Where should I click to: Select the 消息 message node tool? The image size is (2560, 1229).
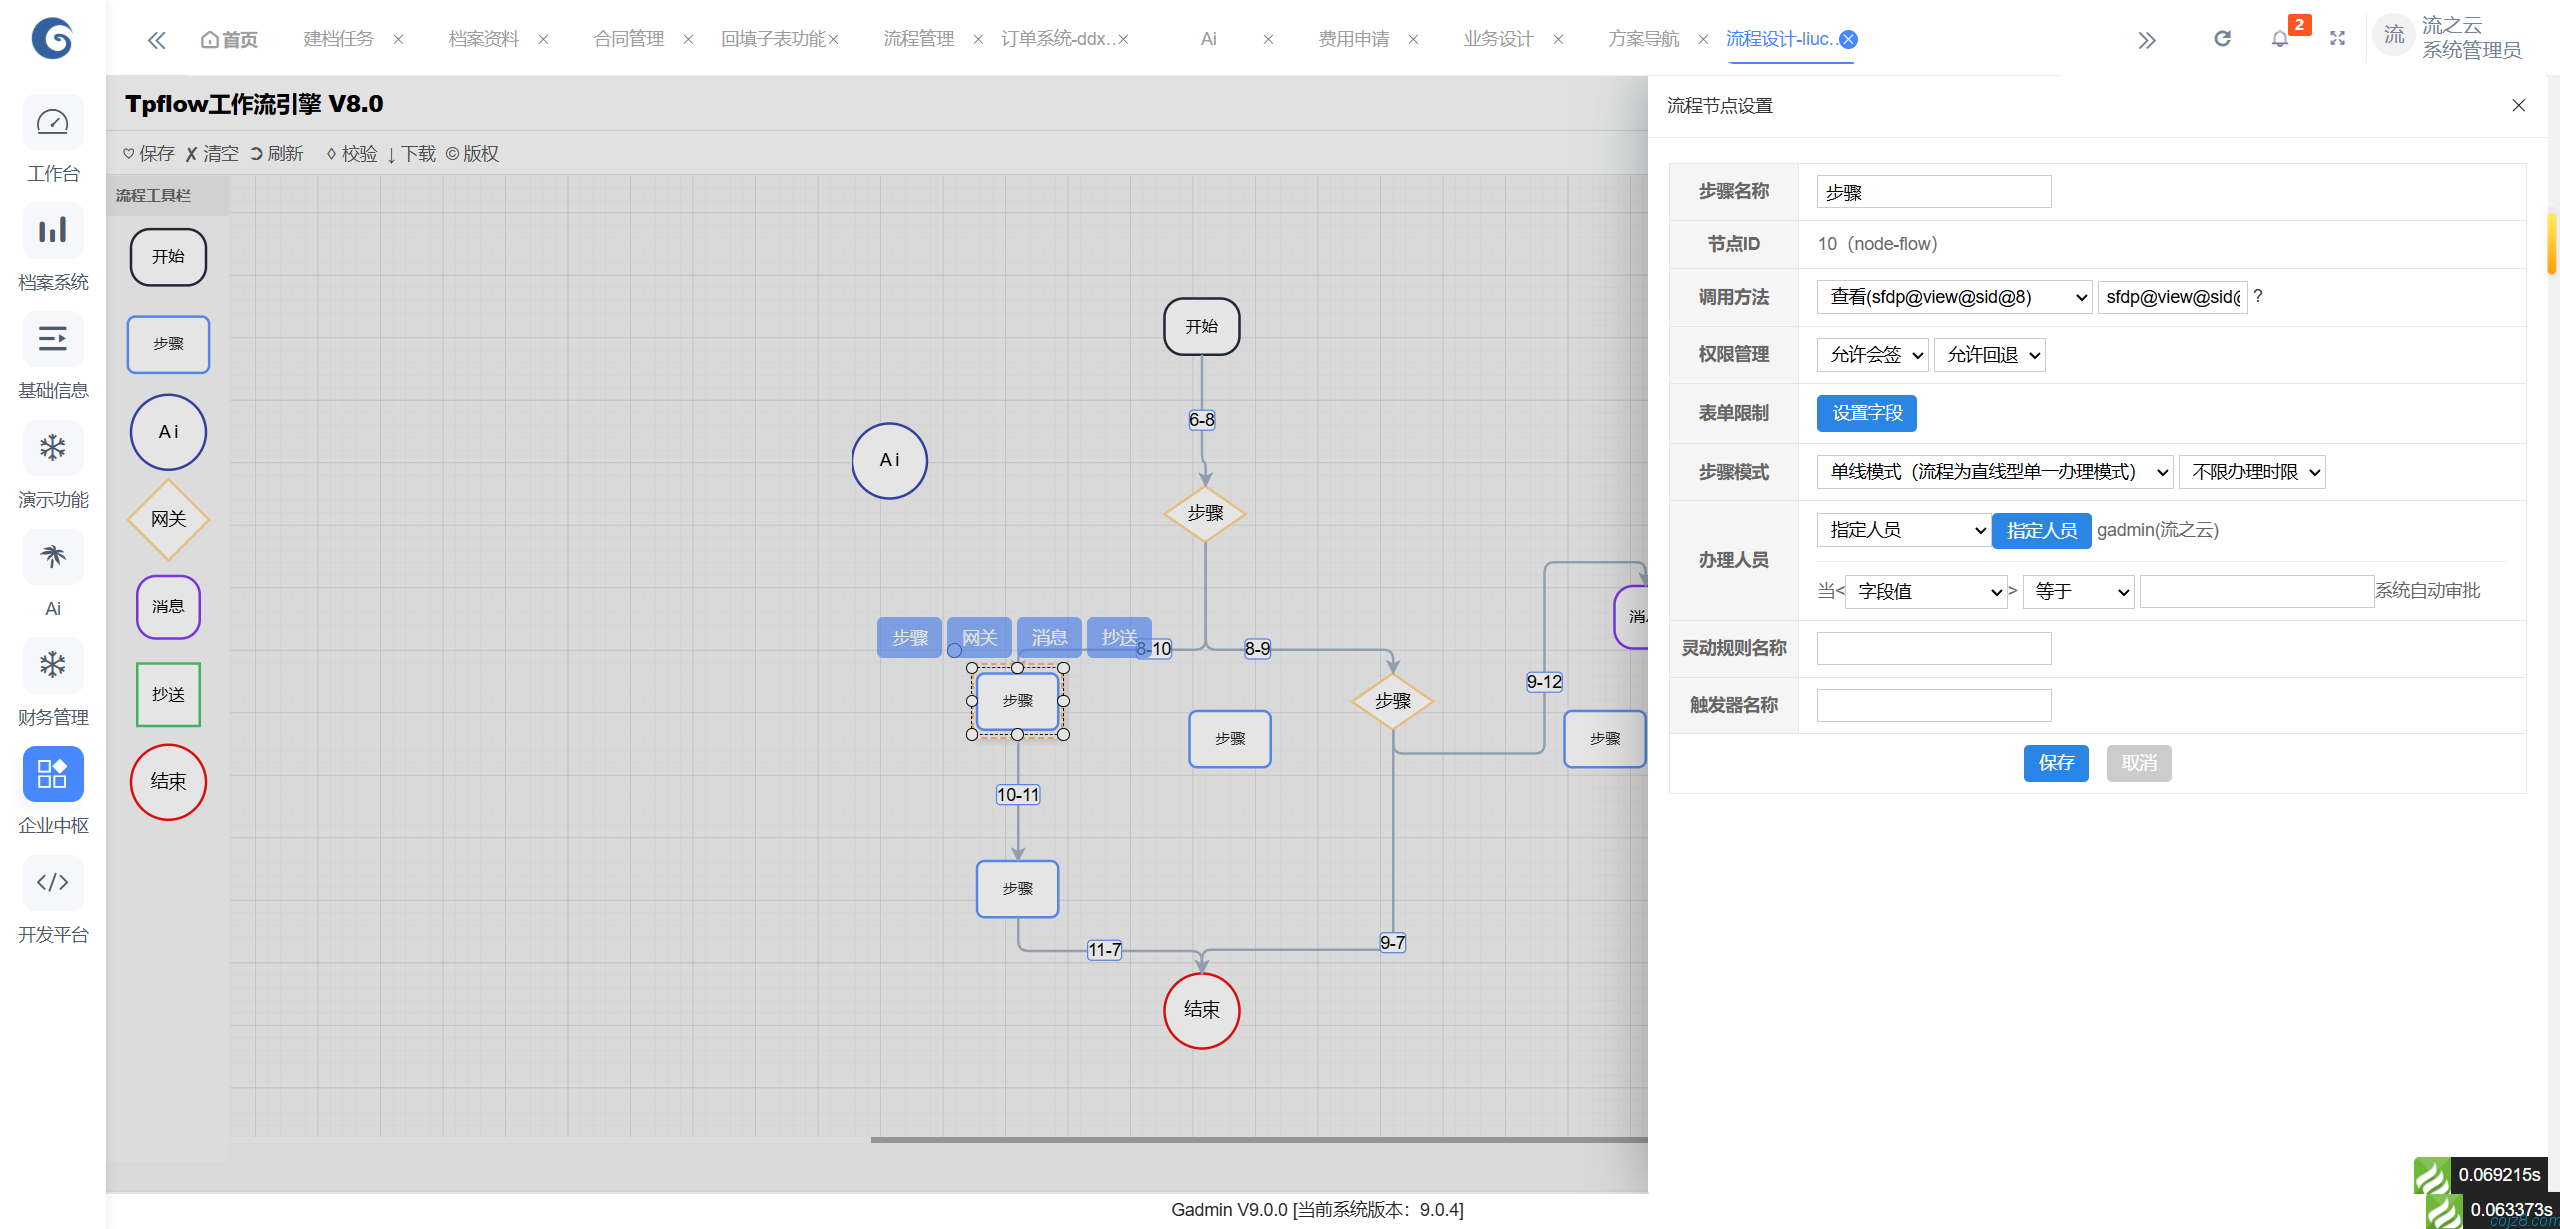click(167, 607)
